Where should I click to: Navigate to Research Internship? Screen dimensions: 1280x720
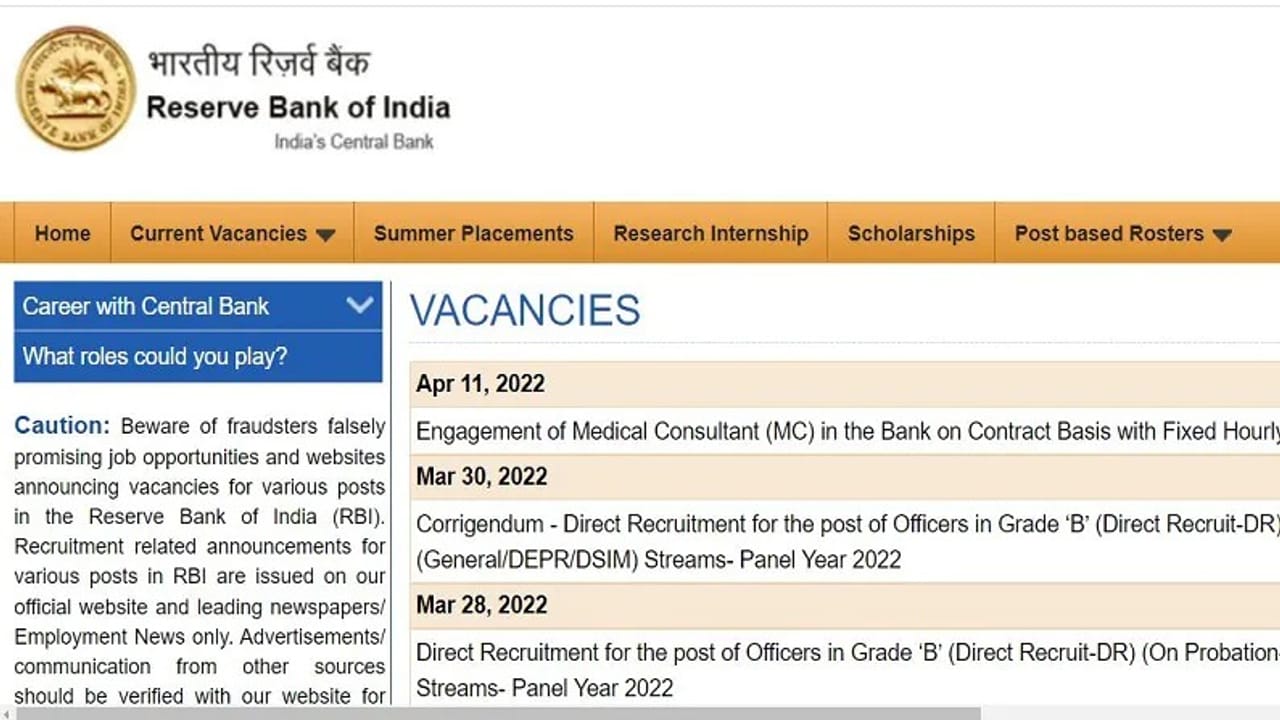pyautogui.click(x=711, y=233)
